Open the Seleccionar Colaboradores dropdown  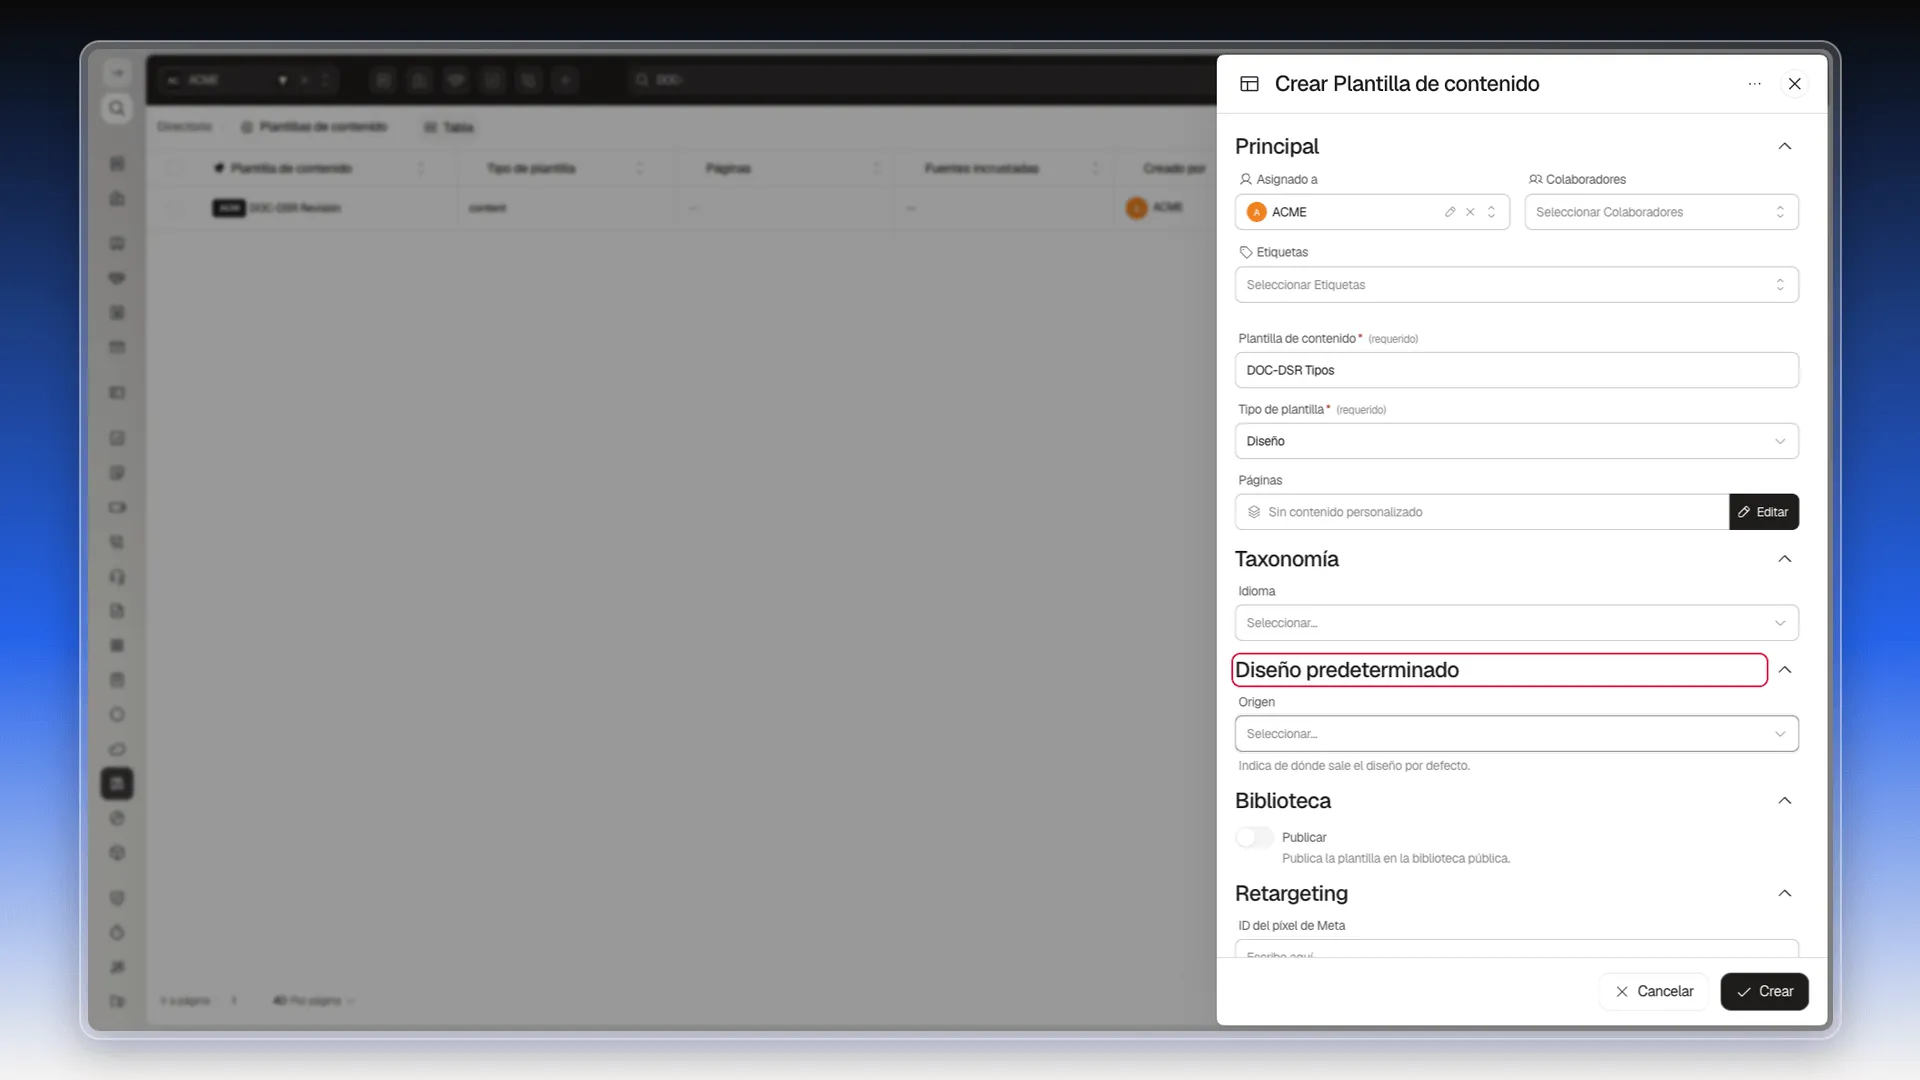(1661, 212)
